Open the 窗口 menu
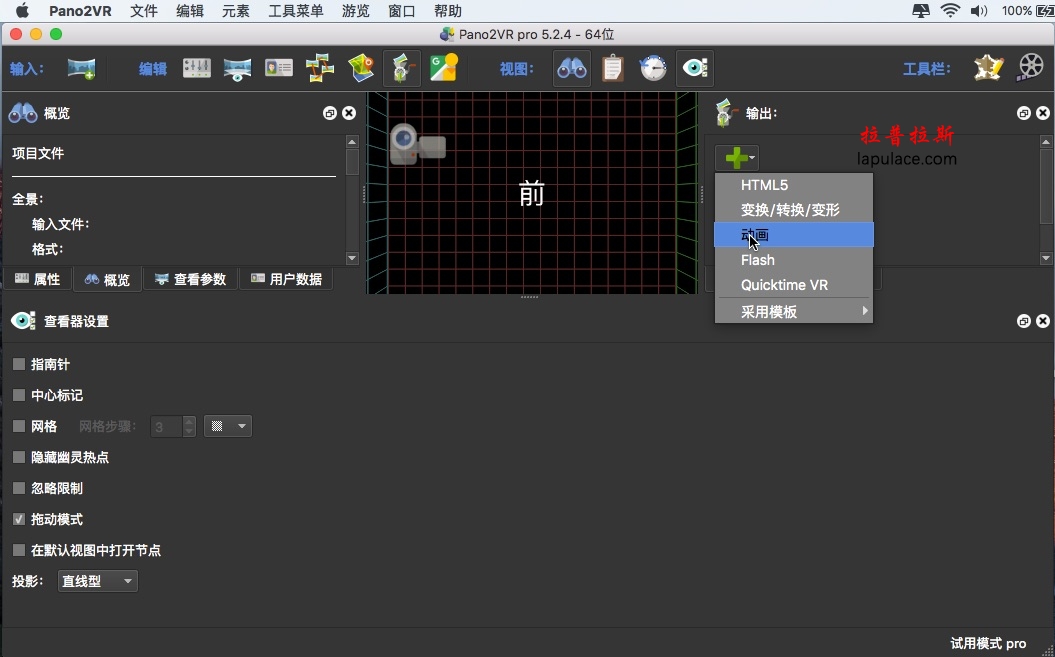Image resolution: width=1055 pixels, height=657 pixels. [x=401, y=11]
